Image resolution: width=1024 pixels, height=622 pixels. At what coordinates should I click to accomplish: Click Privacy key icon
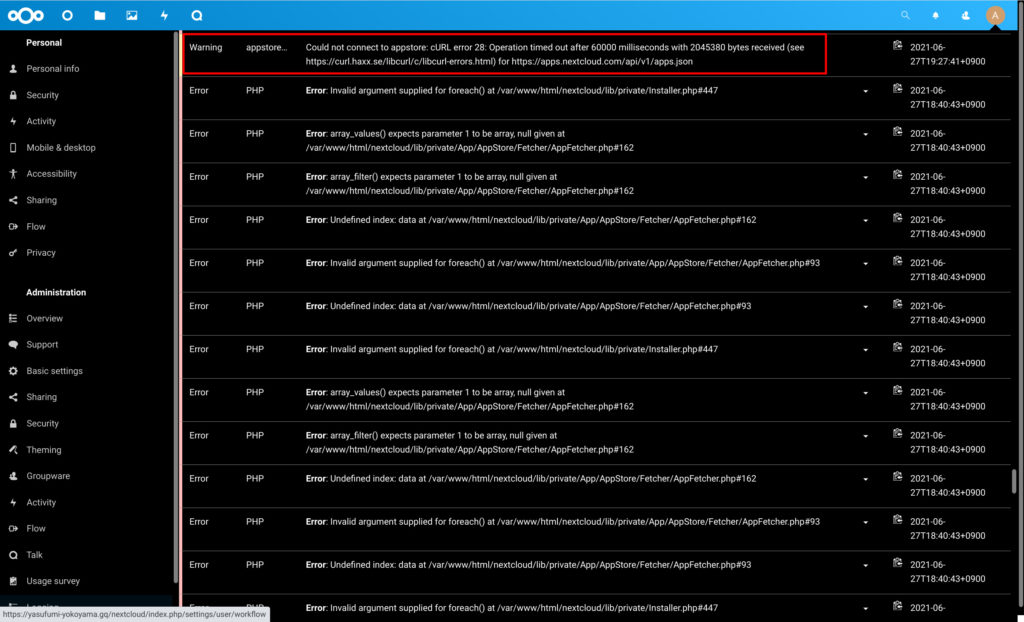pyautogui.click(x=13, y=253)
